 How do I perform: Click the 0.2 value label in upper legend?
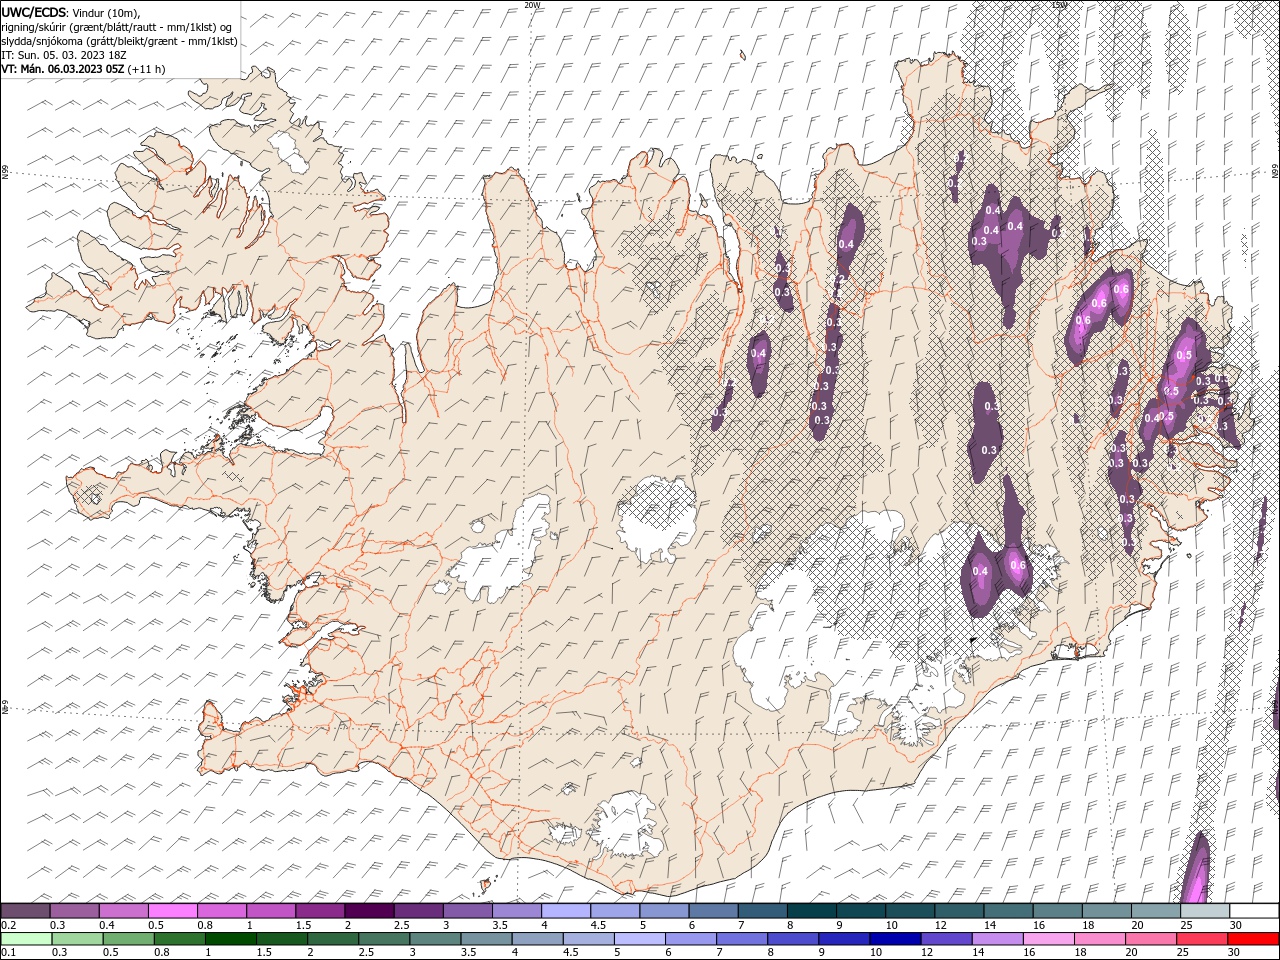coord(8,925)
